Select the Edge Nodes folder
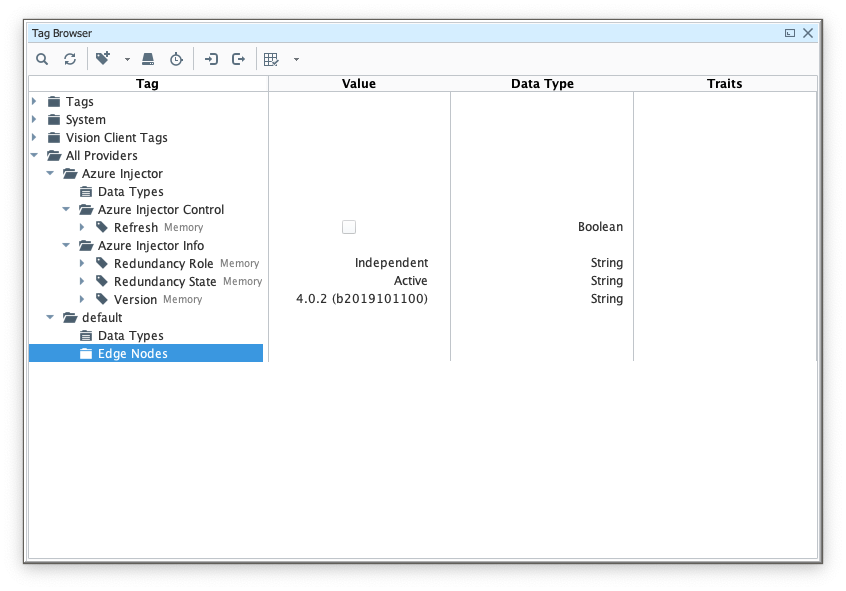The image size is (846, 591). click(x=132, y=353)
